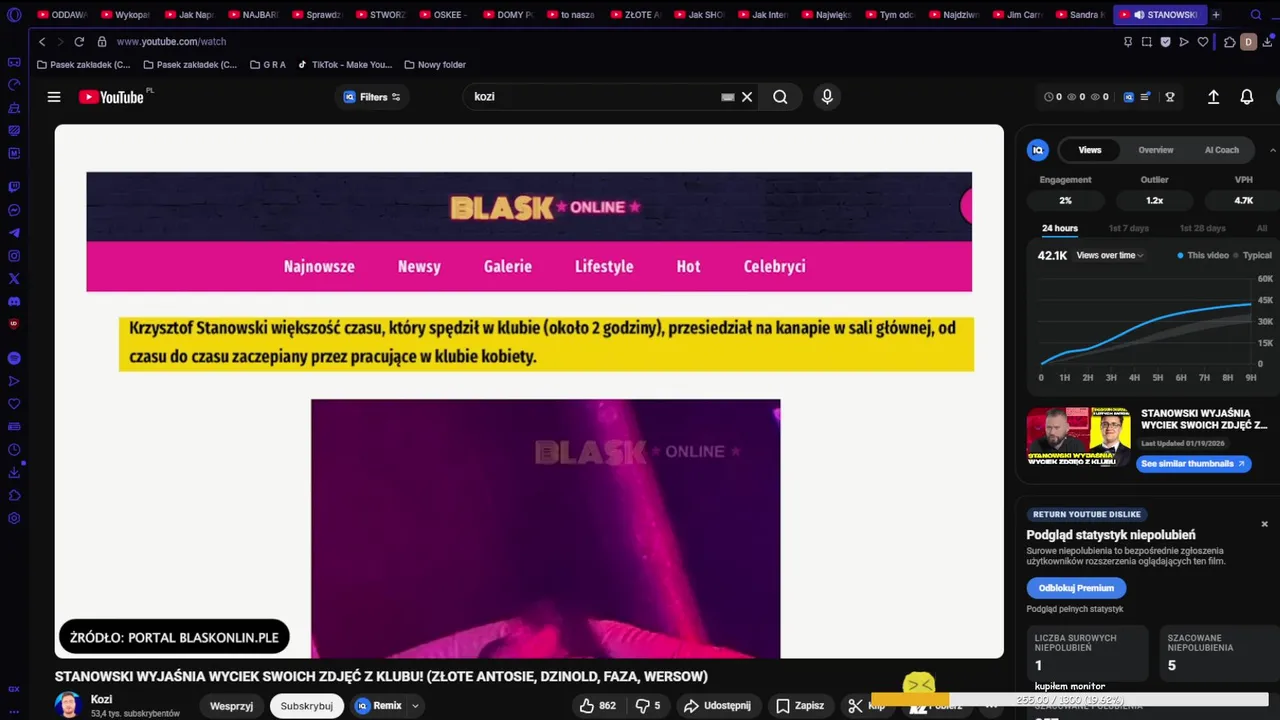Viewport: 1280px width, 720px height.
Task: Switch to the 'ODDAWA' tab
Action: pyautogui.click(x=62, y=15)
